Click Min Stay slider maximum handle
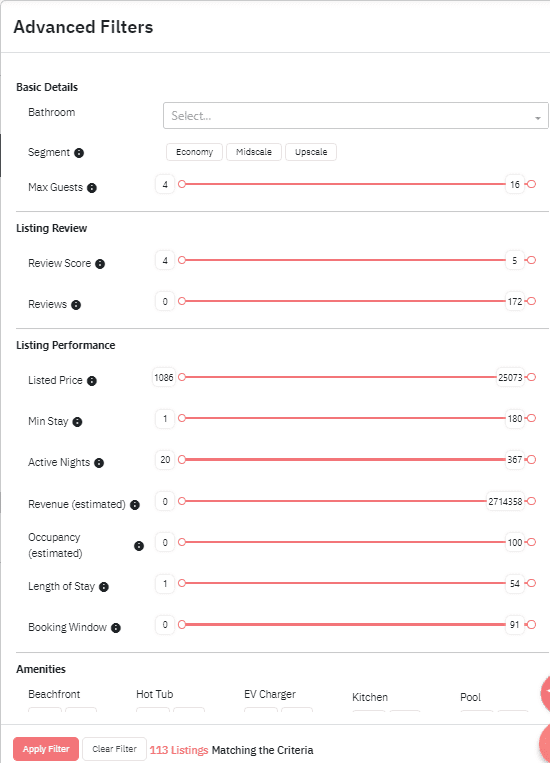The width and height of the screenshot is (550, 763). click(532, 418)
